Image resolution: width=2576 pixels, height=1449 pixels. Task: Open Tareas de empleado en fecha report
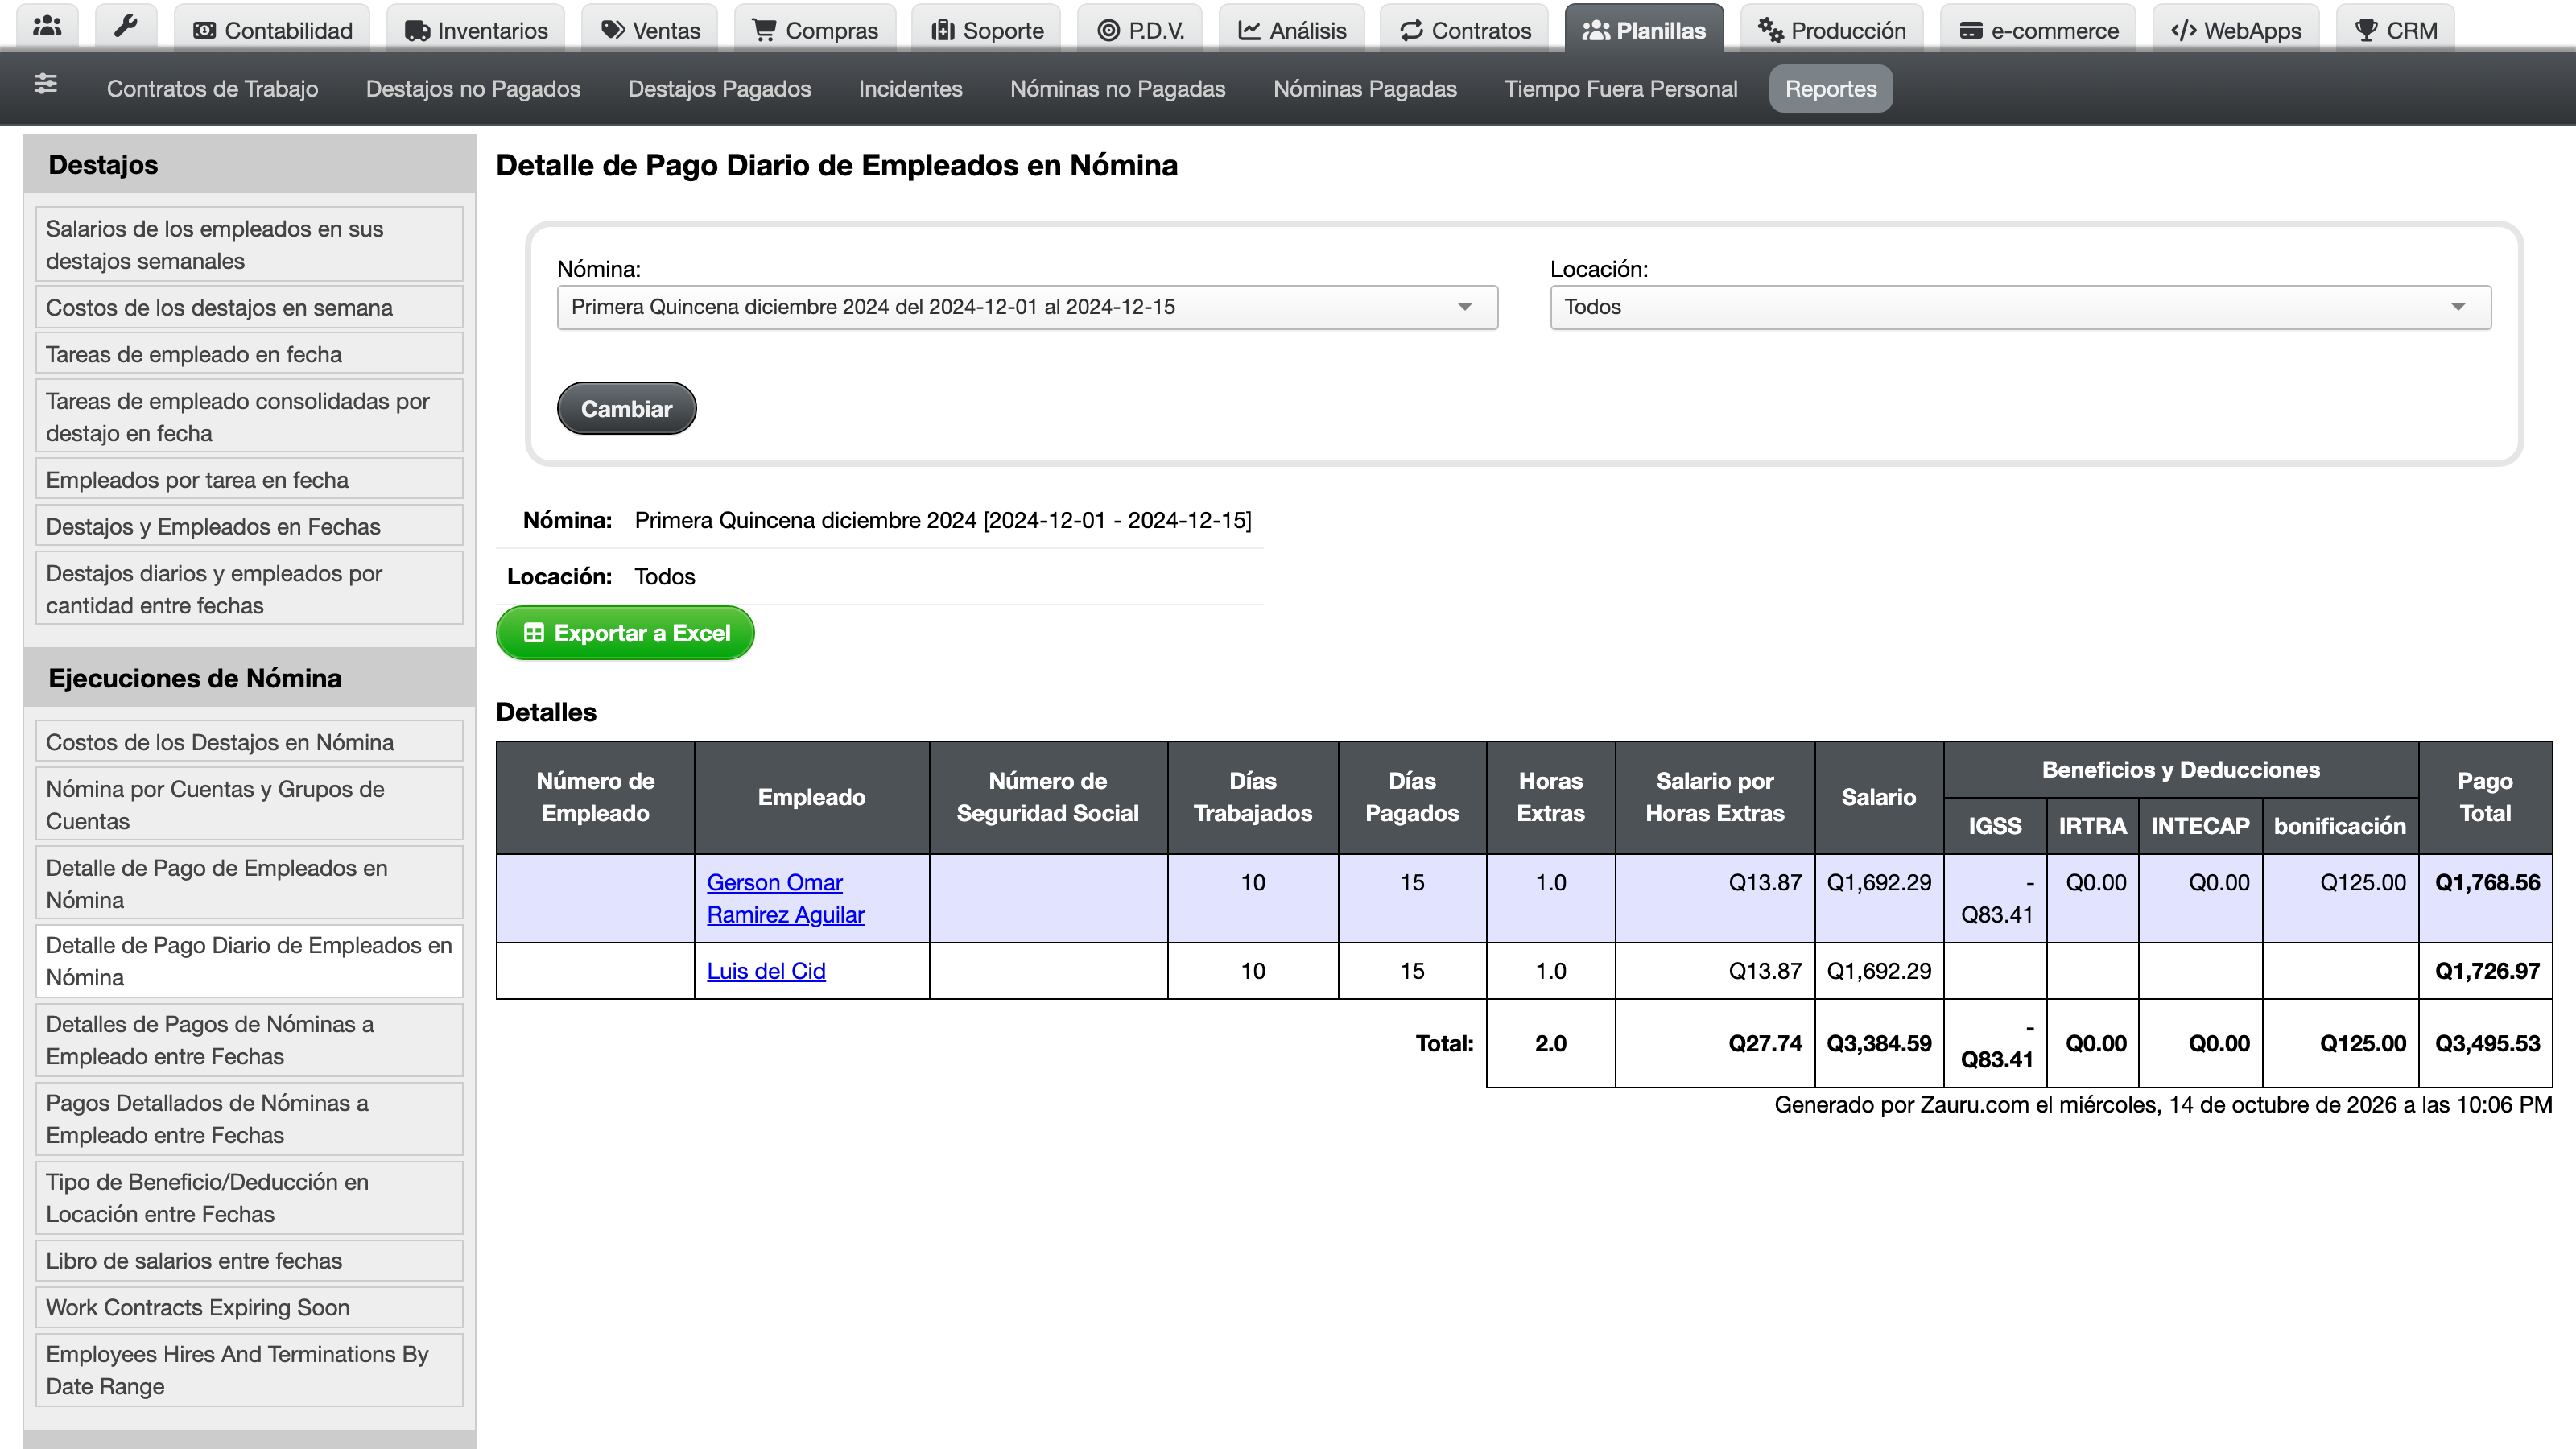click(249, 354)
